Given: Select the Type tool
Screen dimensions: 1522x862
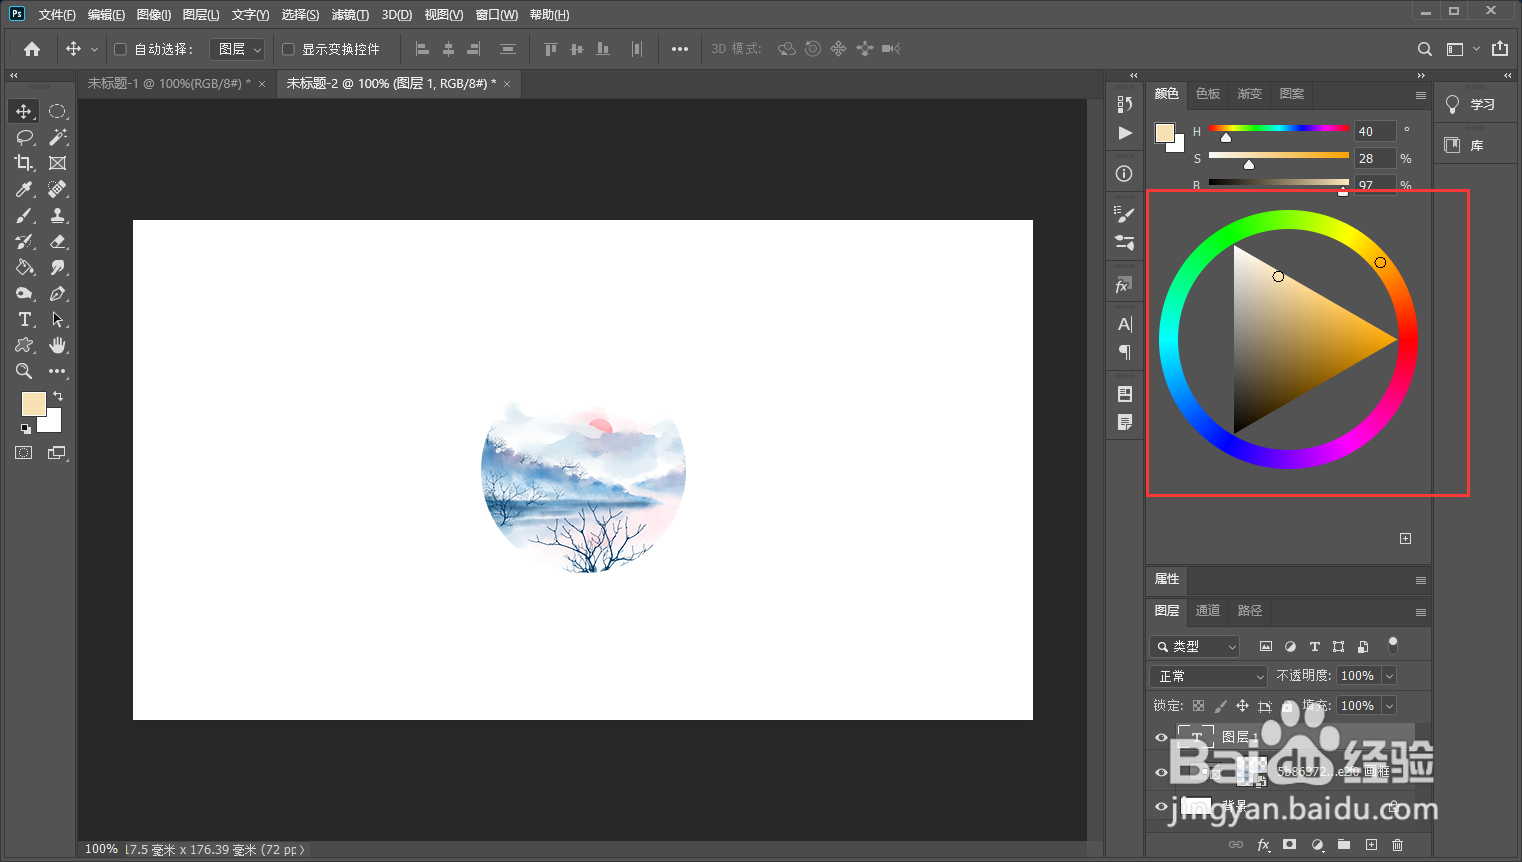Looking at the screenshot, I should [x=24, y=319].
